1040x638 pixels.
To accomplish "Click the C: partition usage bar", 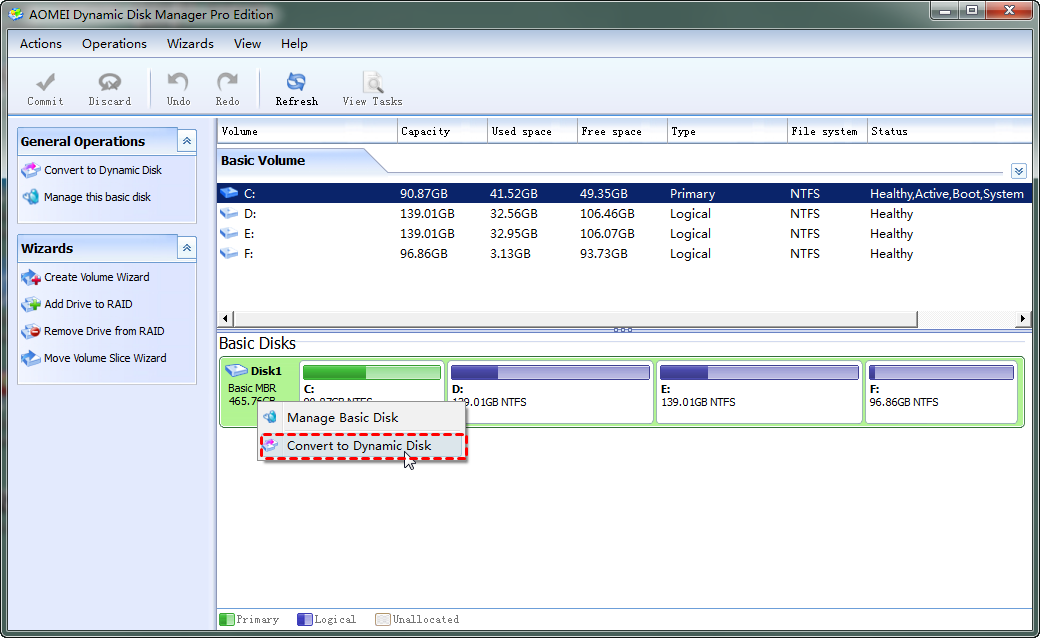I will [x=371, y=372].
